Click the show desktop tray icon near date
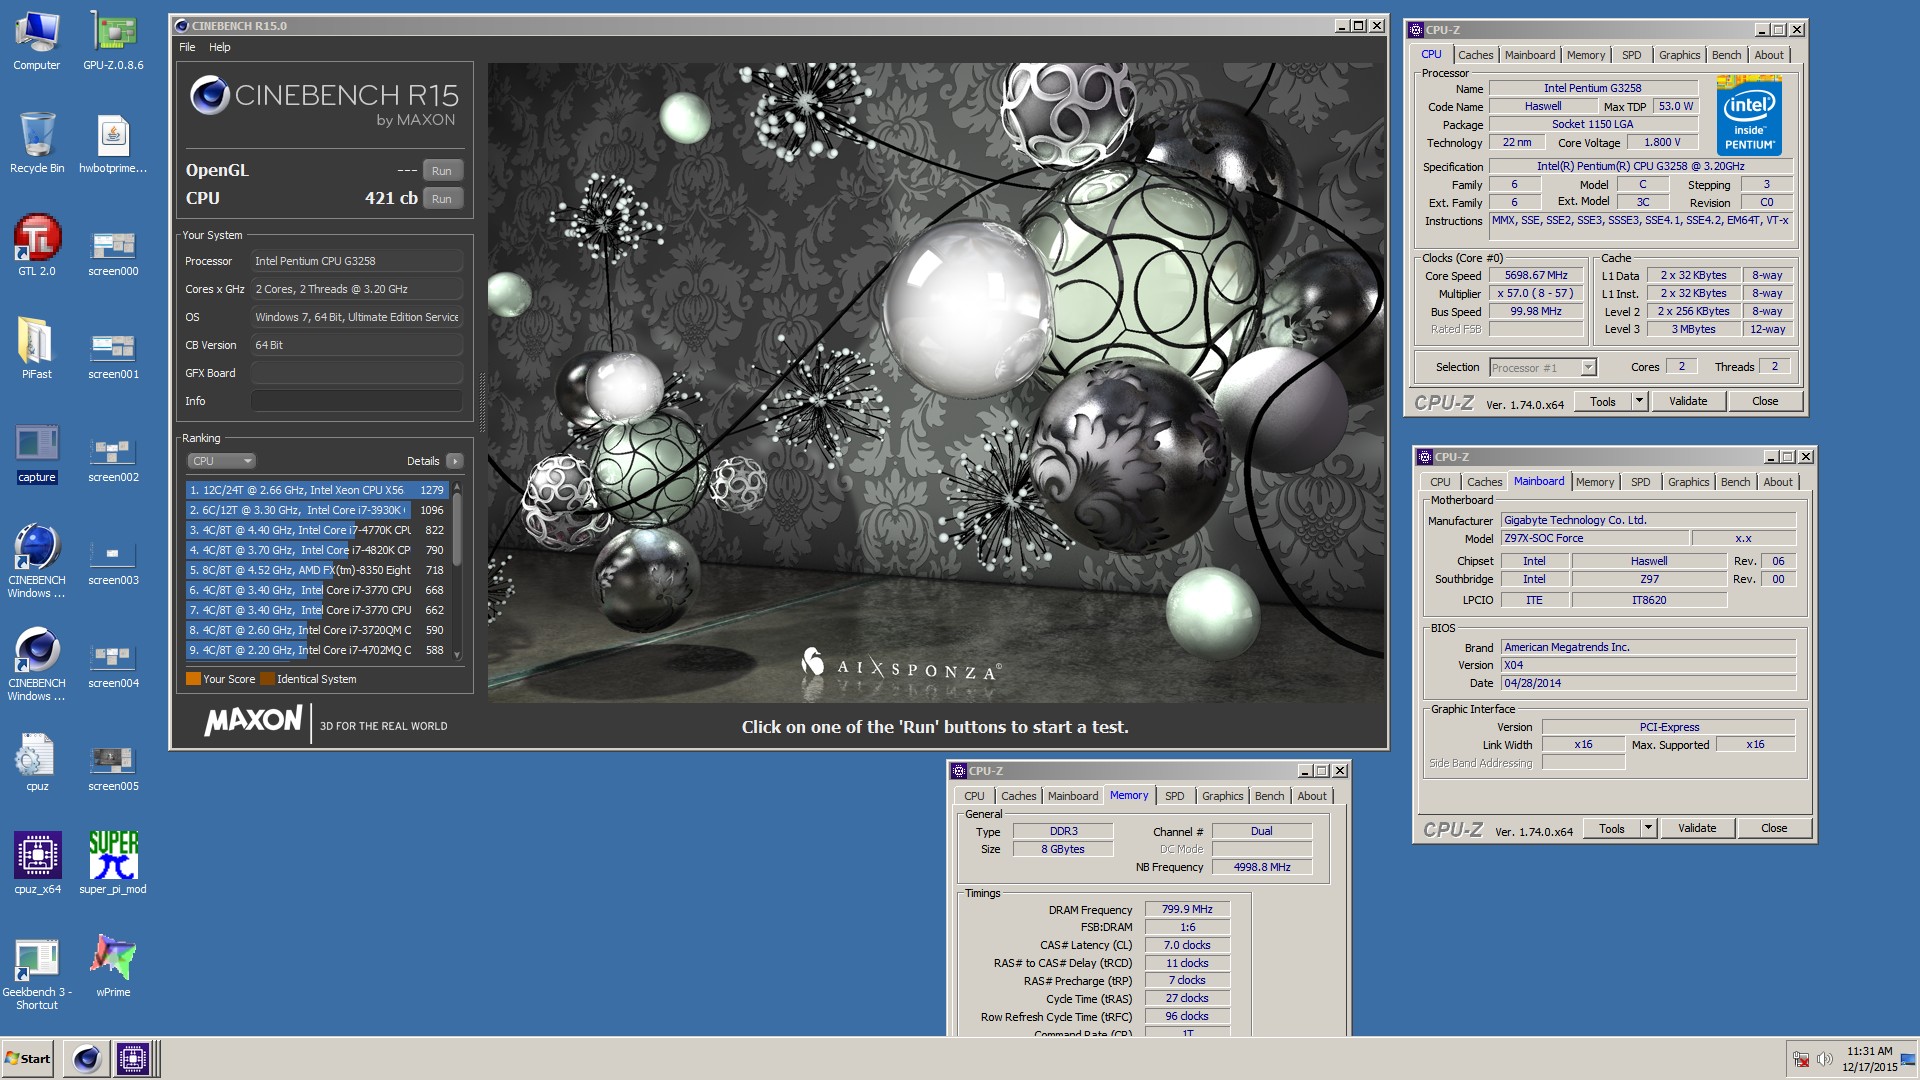 (1908, 1060)
